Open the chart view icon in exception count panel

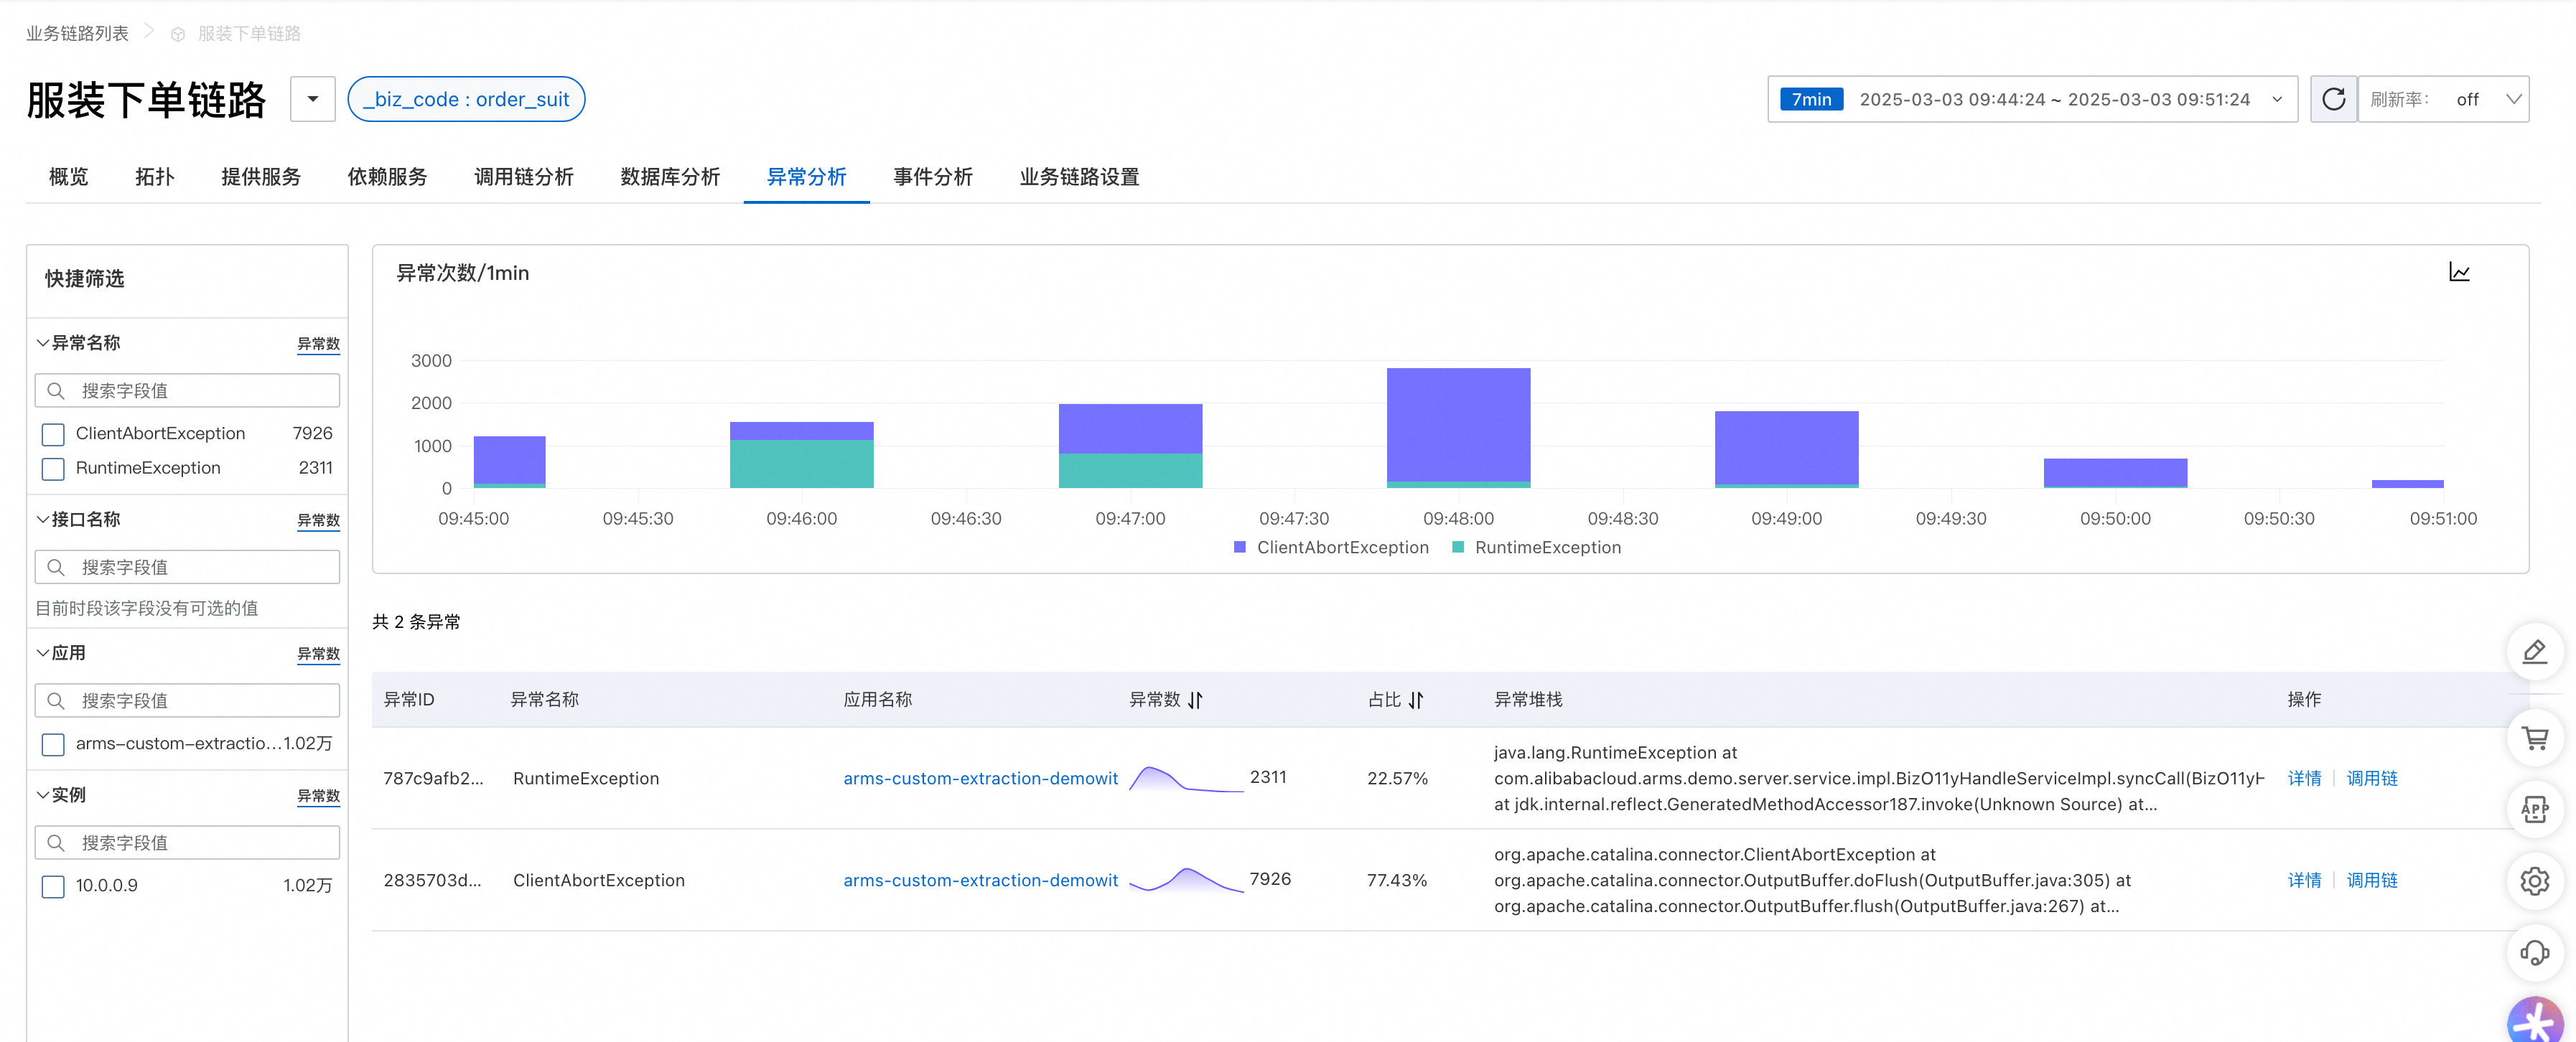click(2459, 272)
